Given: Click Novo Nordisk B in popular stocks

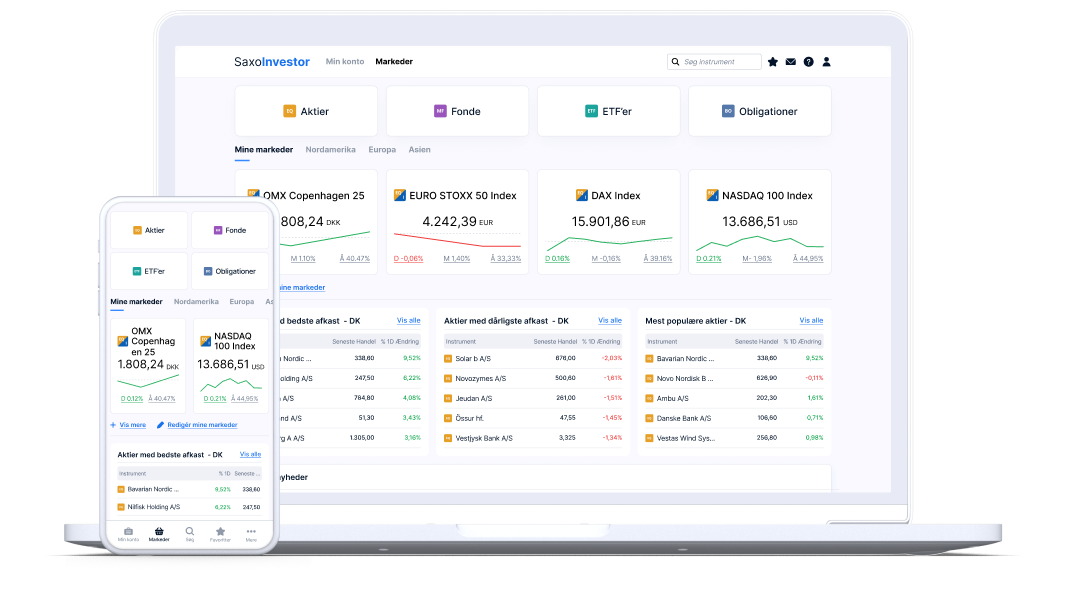Looking at the screenshot, I should coord(685,379).
